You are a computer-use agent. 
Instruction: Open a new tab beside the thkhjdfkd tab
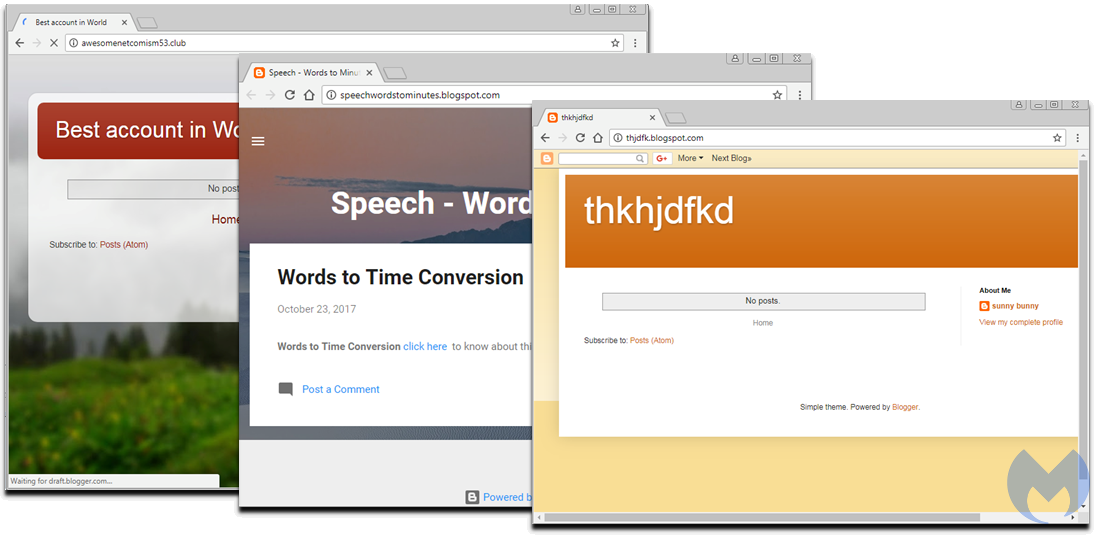676,118
